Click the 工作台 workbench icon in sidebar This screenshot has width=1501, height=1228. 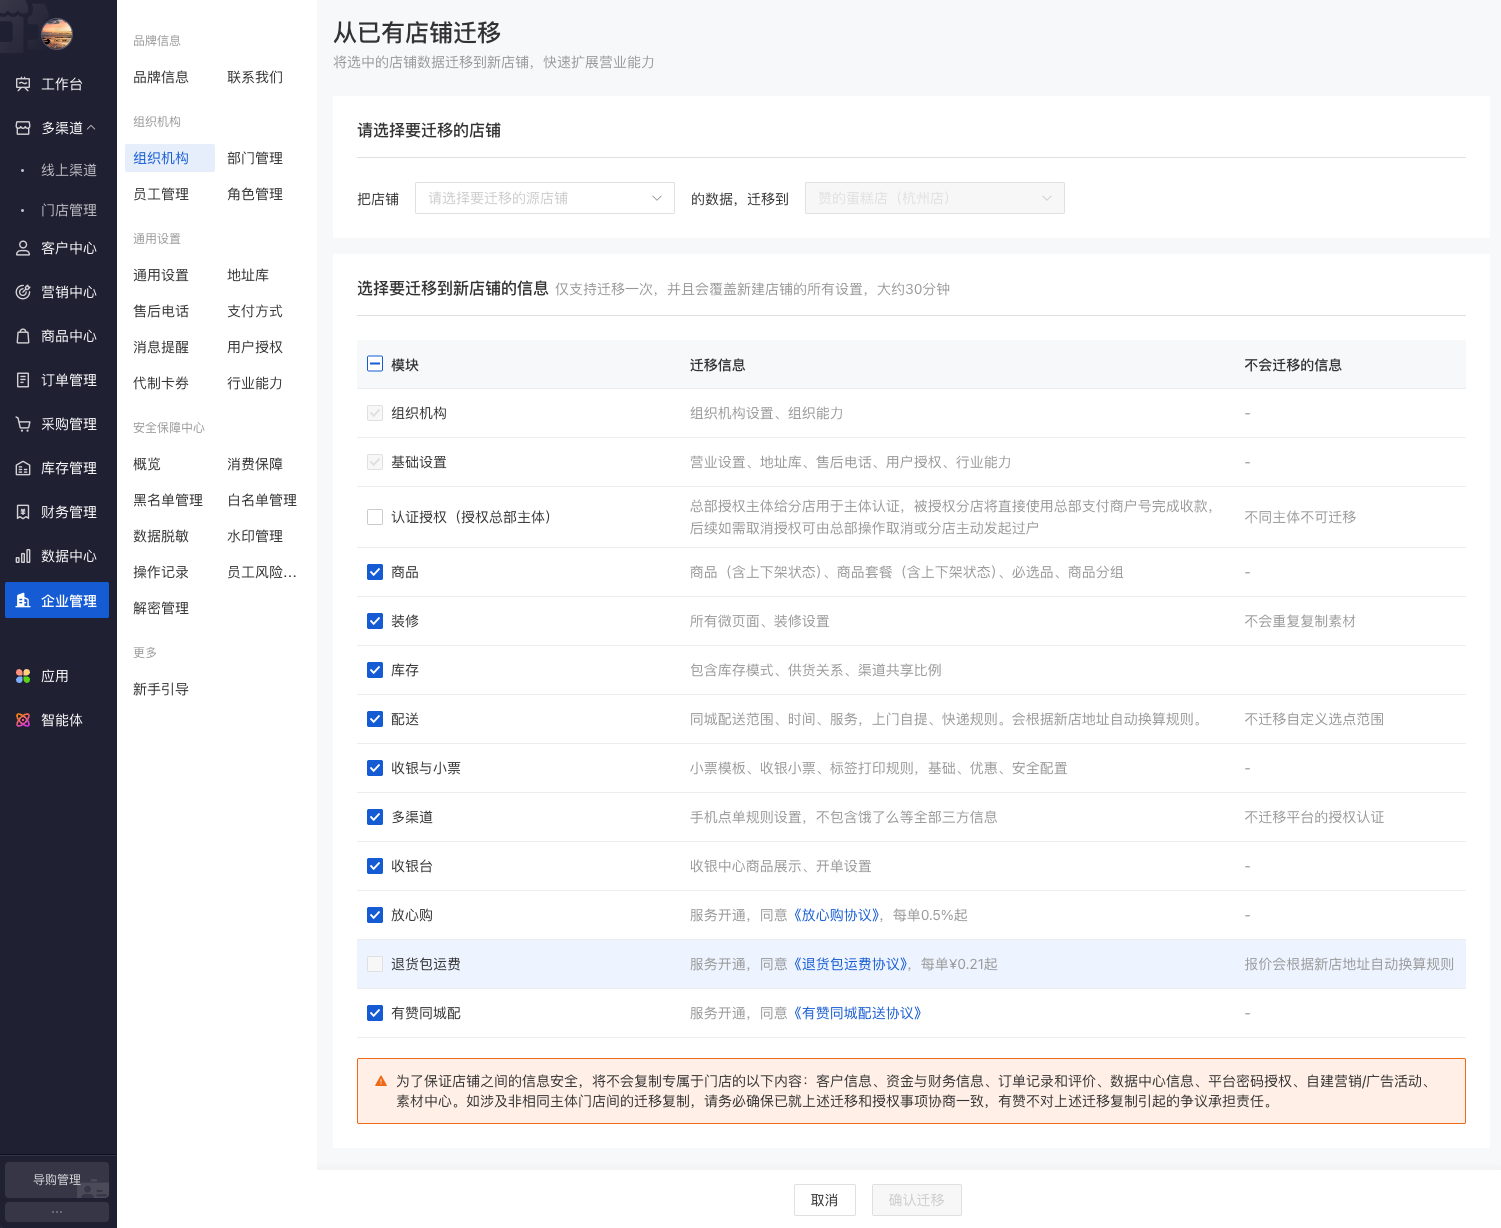pos(23,84)
